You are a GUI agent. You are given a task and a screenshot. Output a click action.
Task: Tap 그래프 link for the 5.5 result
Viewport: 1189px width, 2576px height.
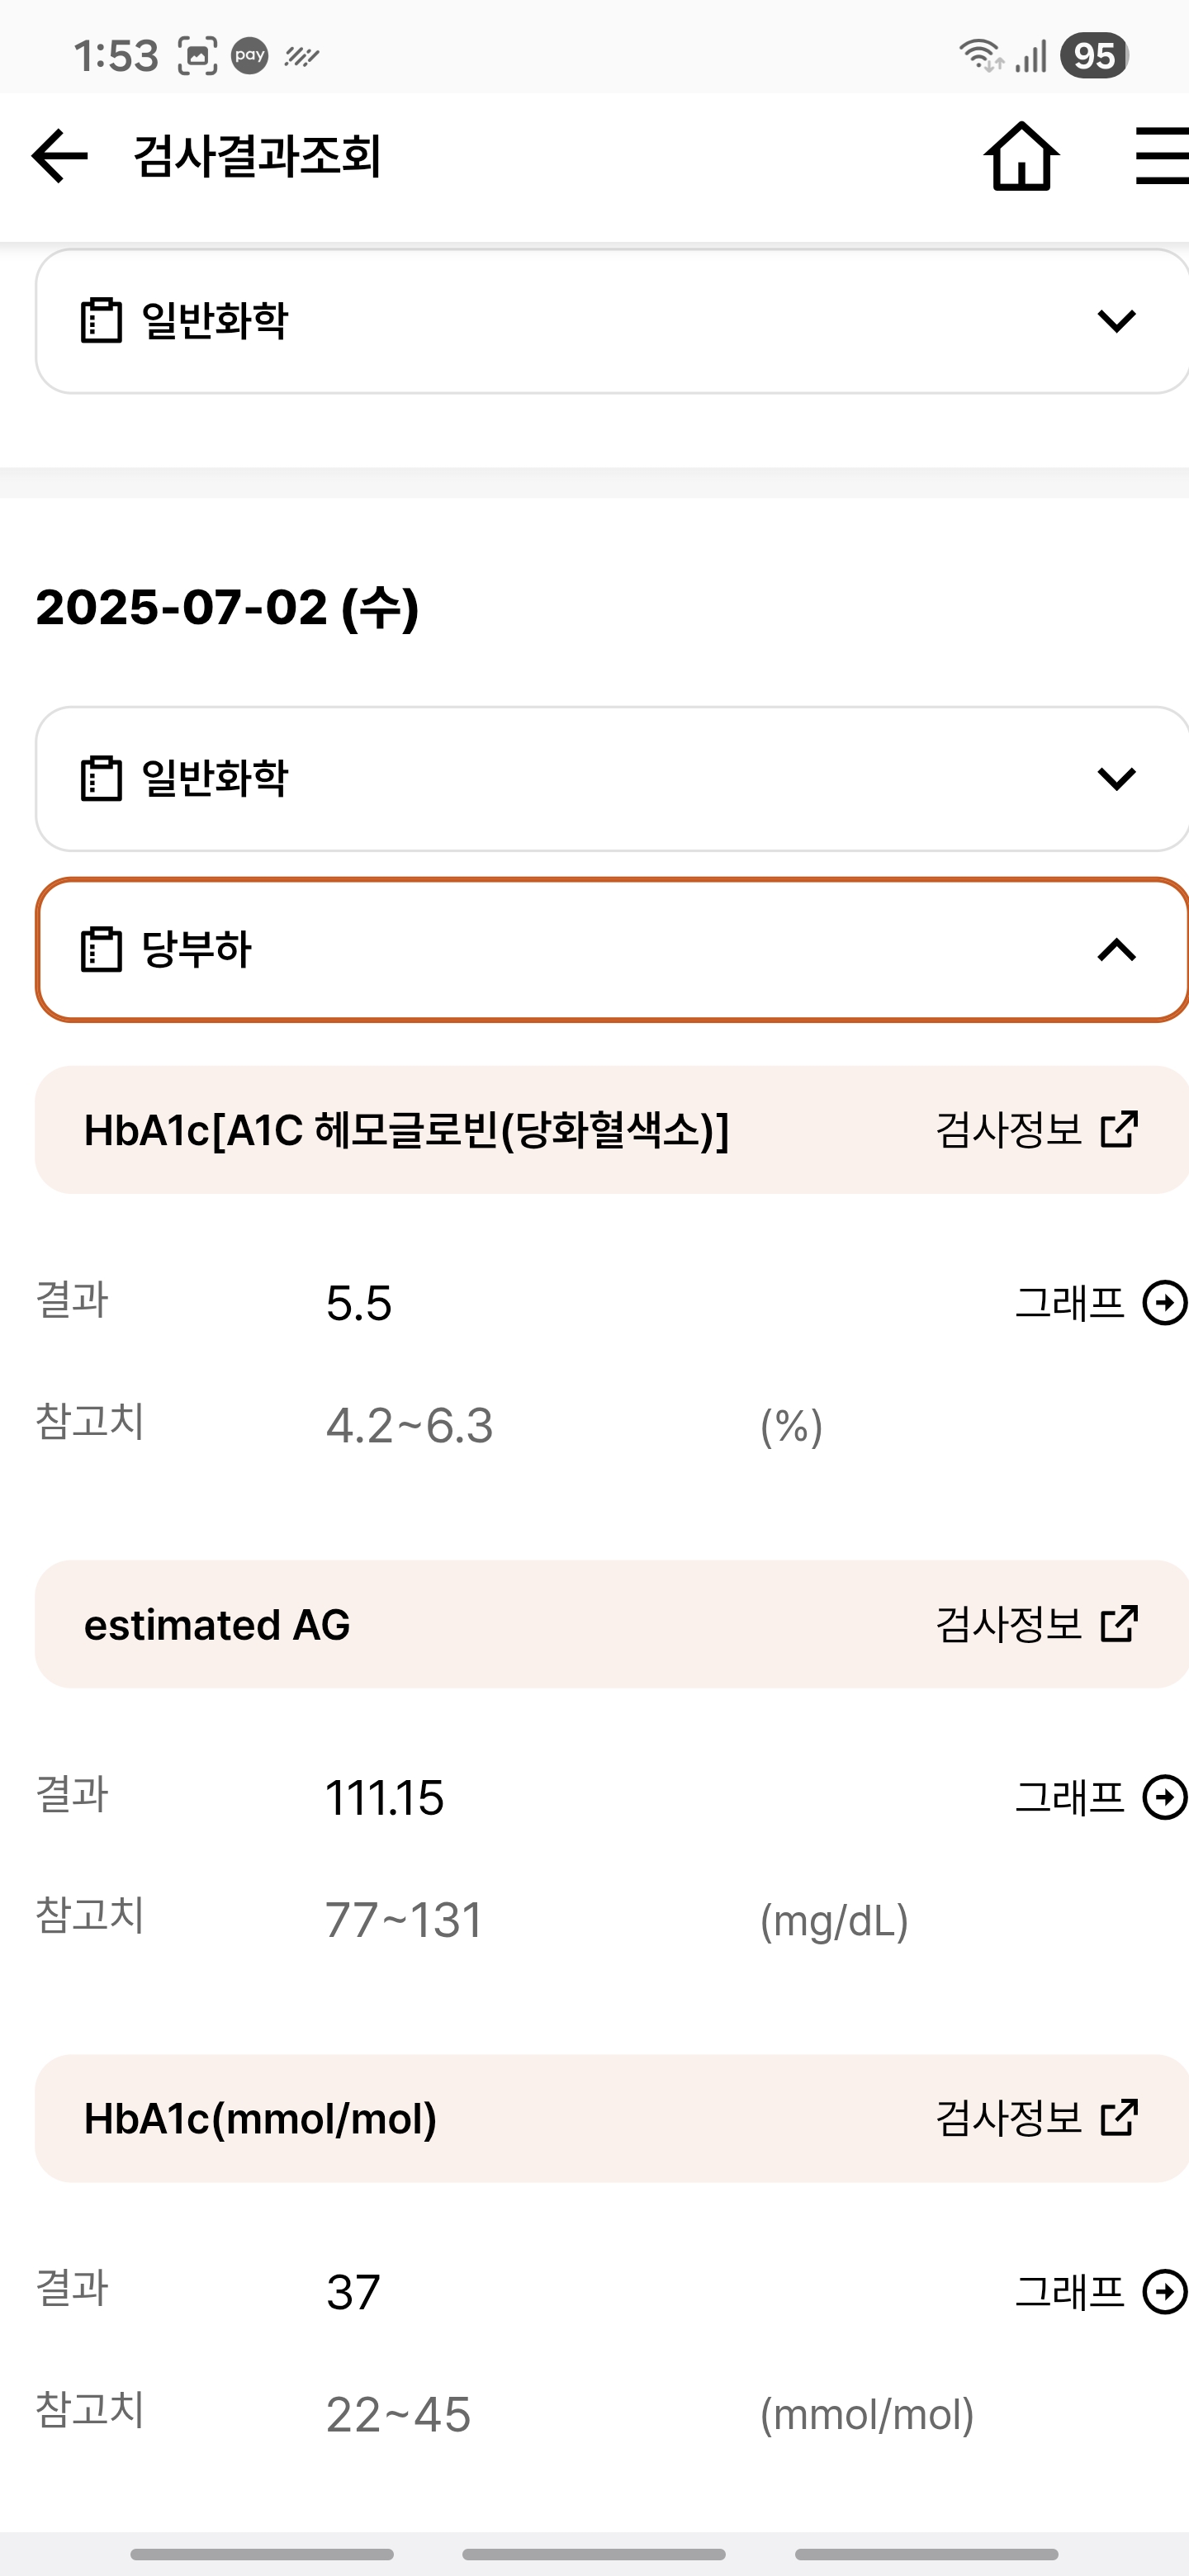[1070, 1303]
